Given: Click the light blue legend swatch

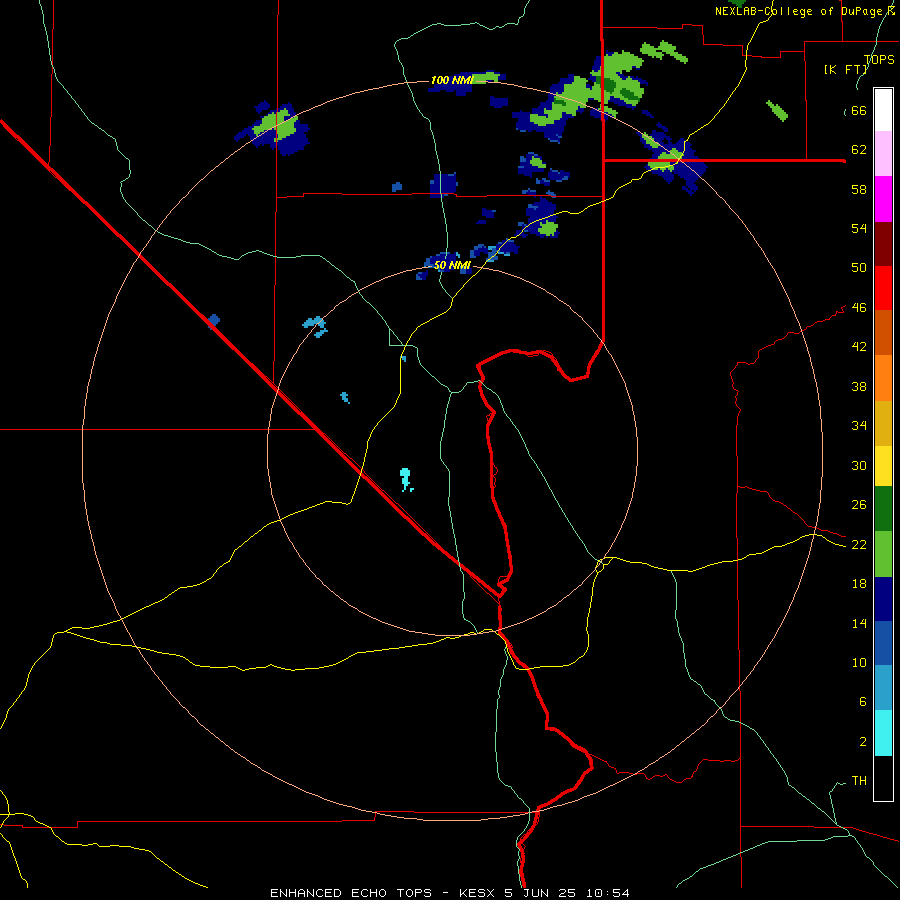Looking at the screenshot, I should pyautogui.click(x=883, y=688).
